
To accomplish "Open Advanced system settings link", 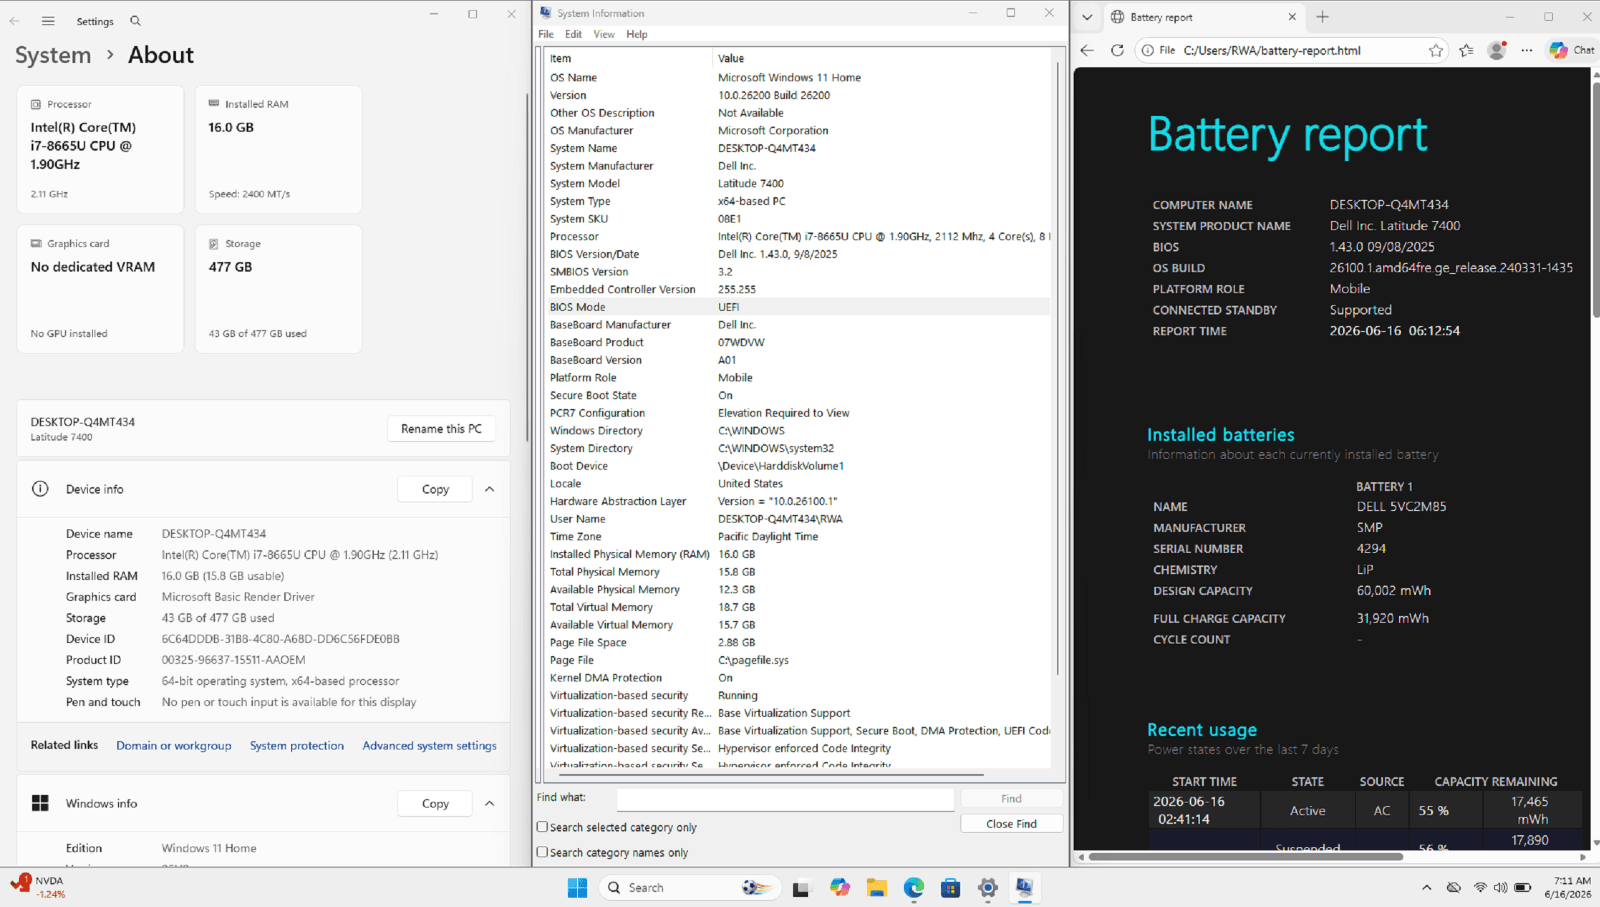I will 429,746.
